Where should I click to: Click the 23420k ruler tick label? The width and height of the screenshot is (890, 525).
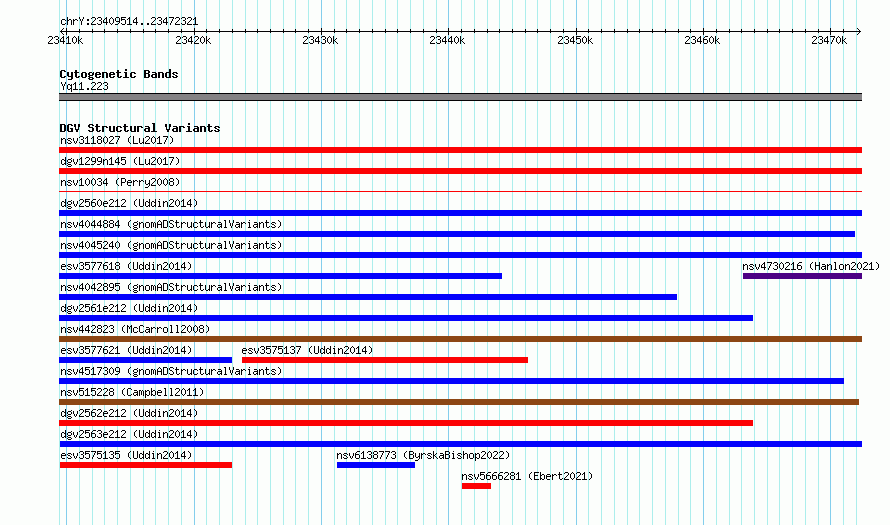coord(193,40)
